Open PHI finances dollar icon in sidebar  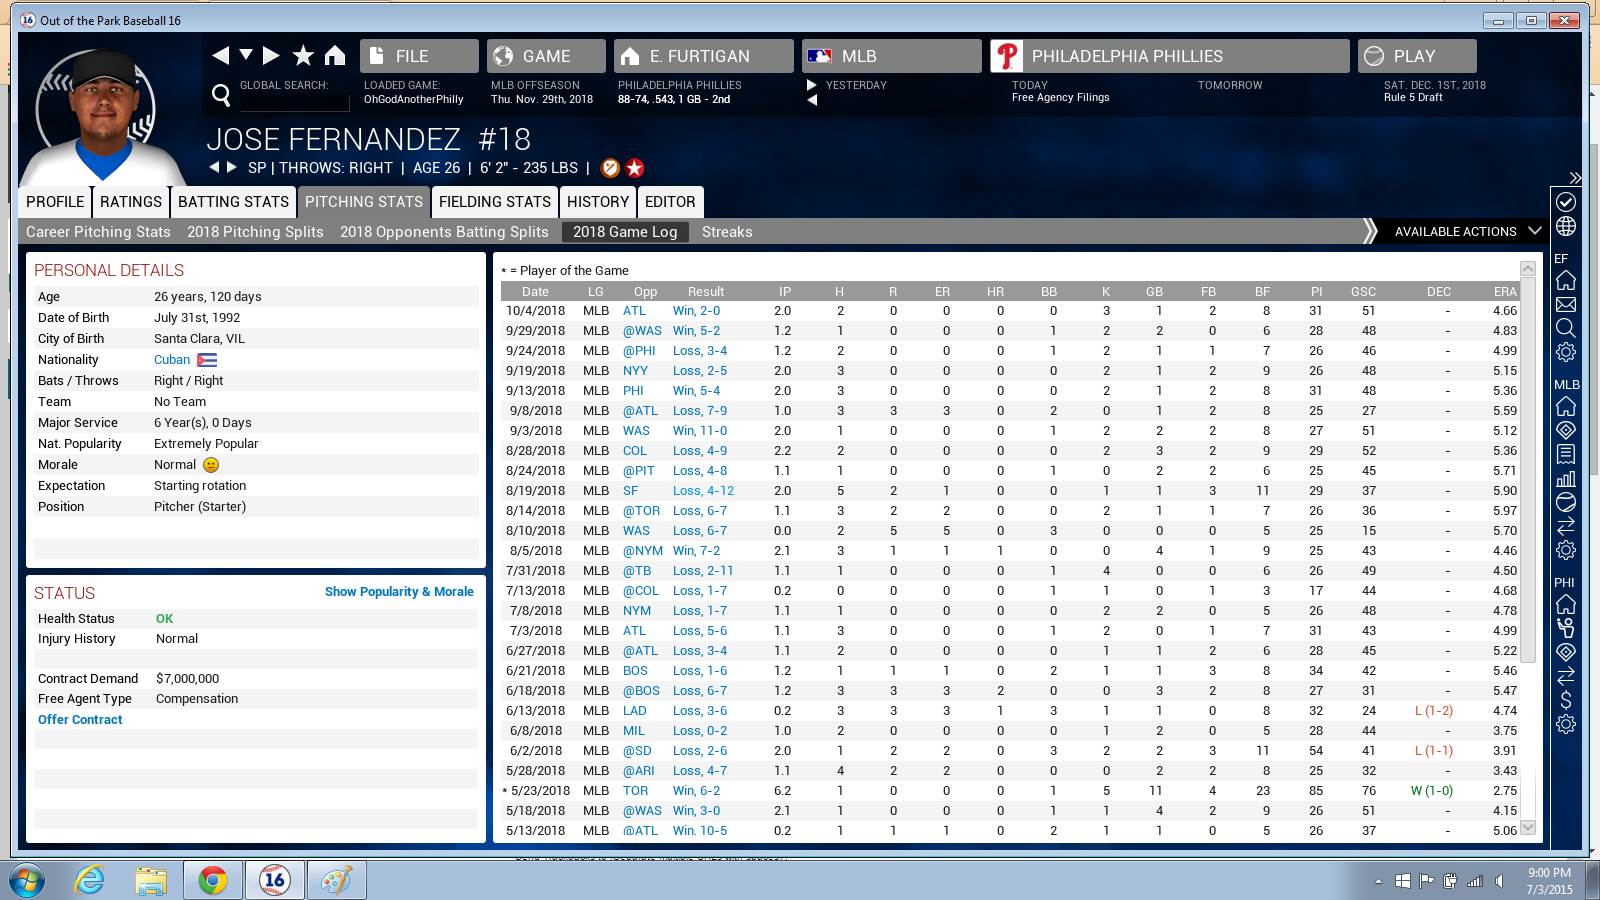tap(1566, 700)
